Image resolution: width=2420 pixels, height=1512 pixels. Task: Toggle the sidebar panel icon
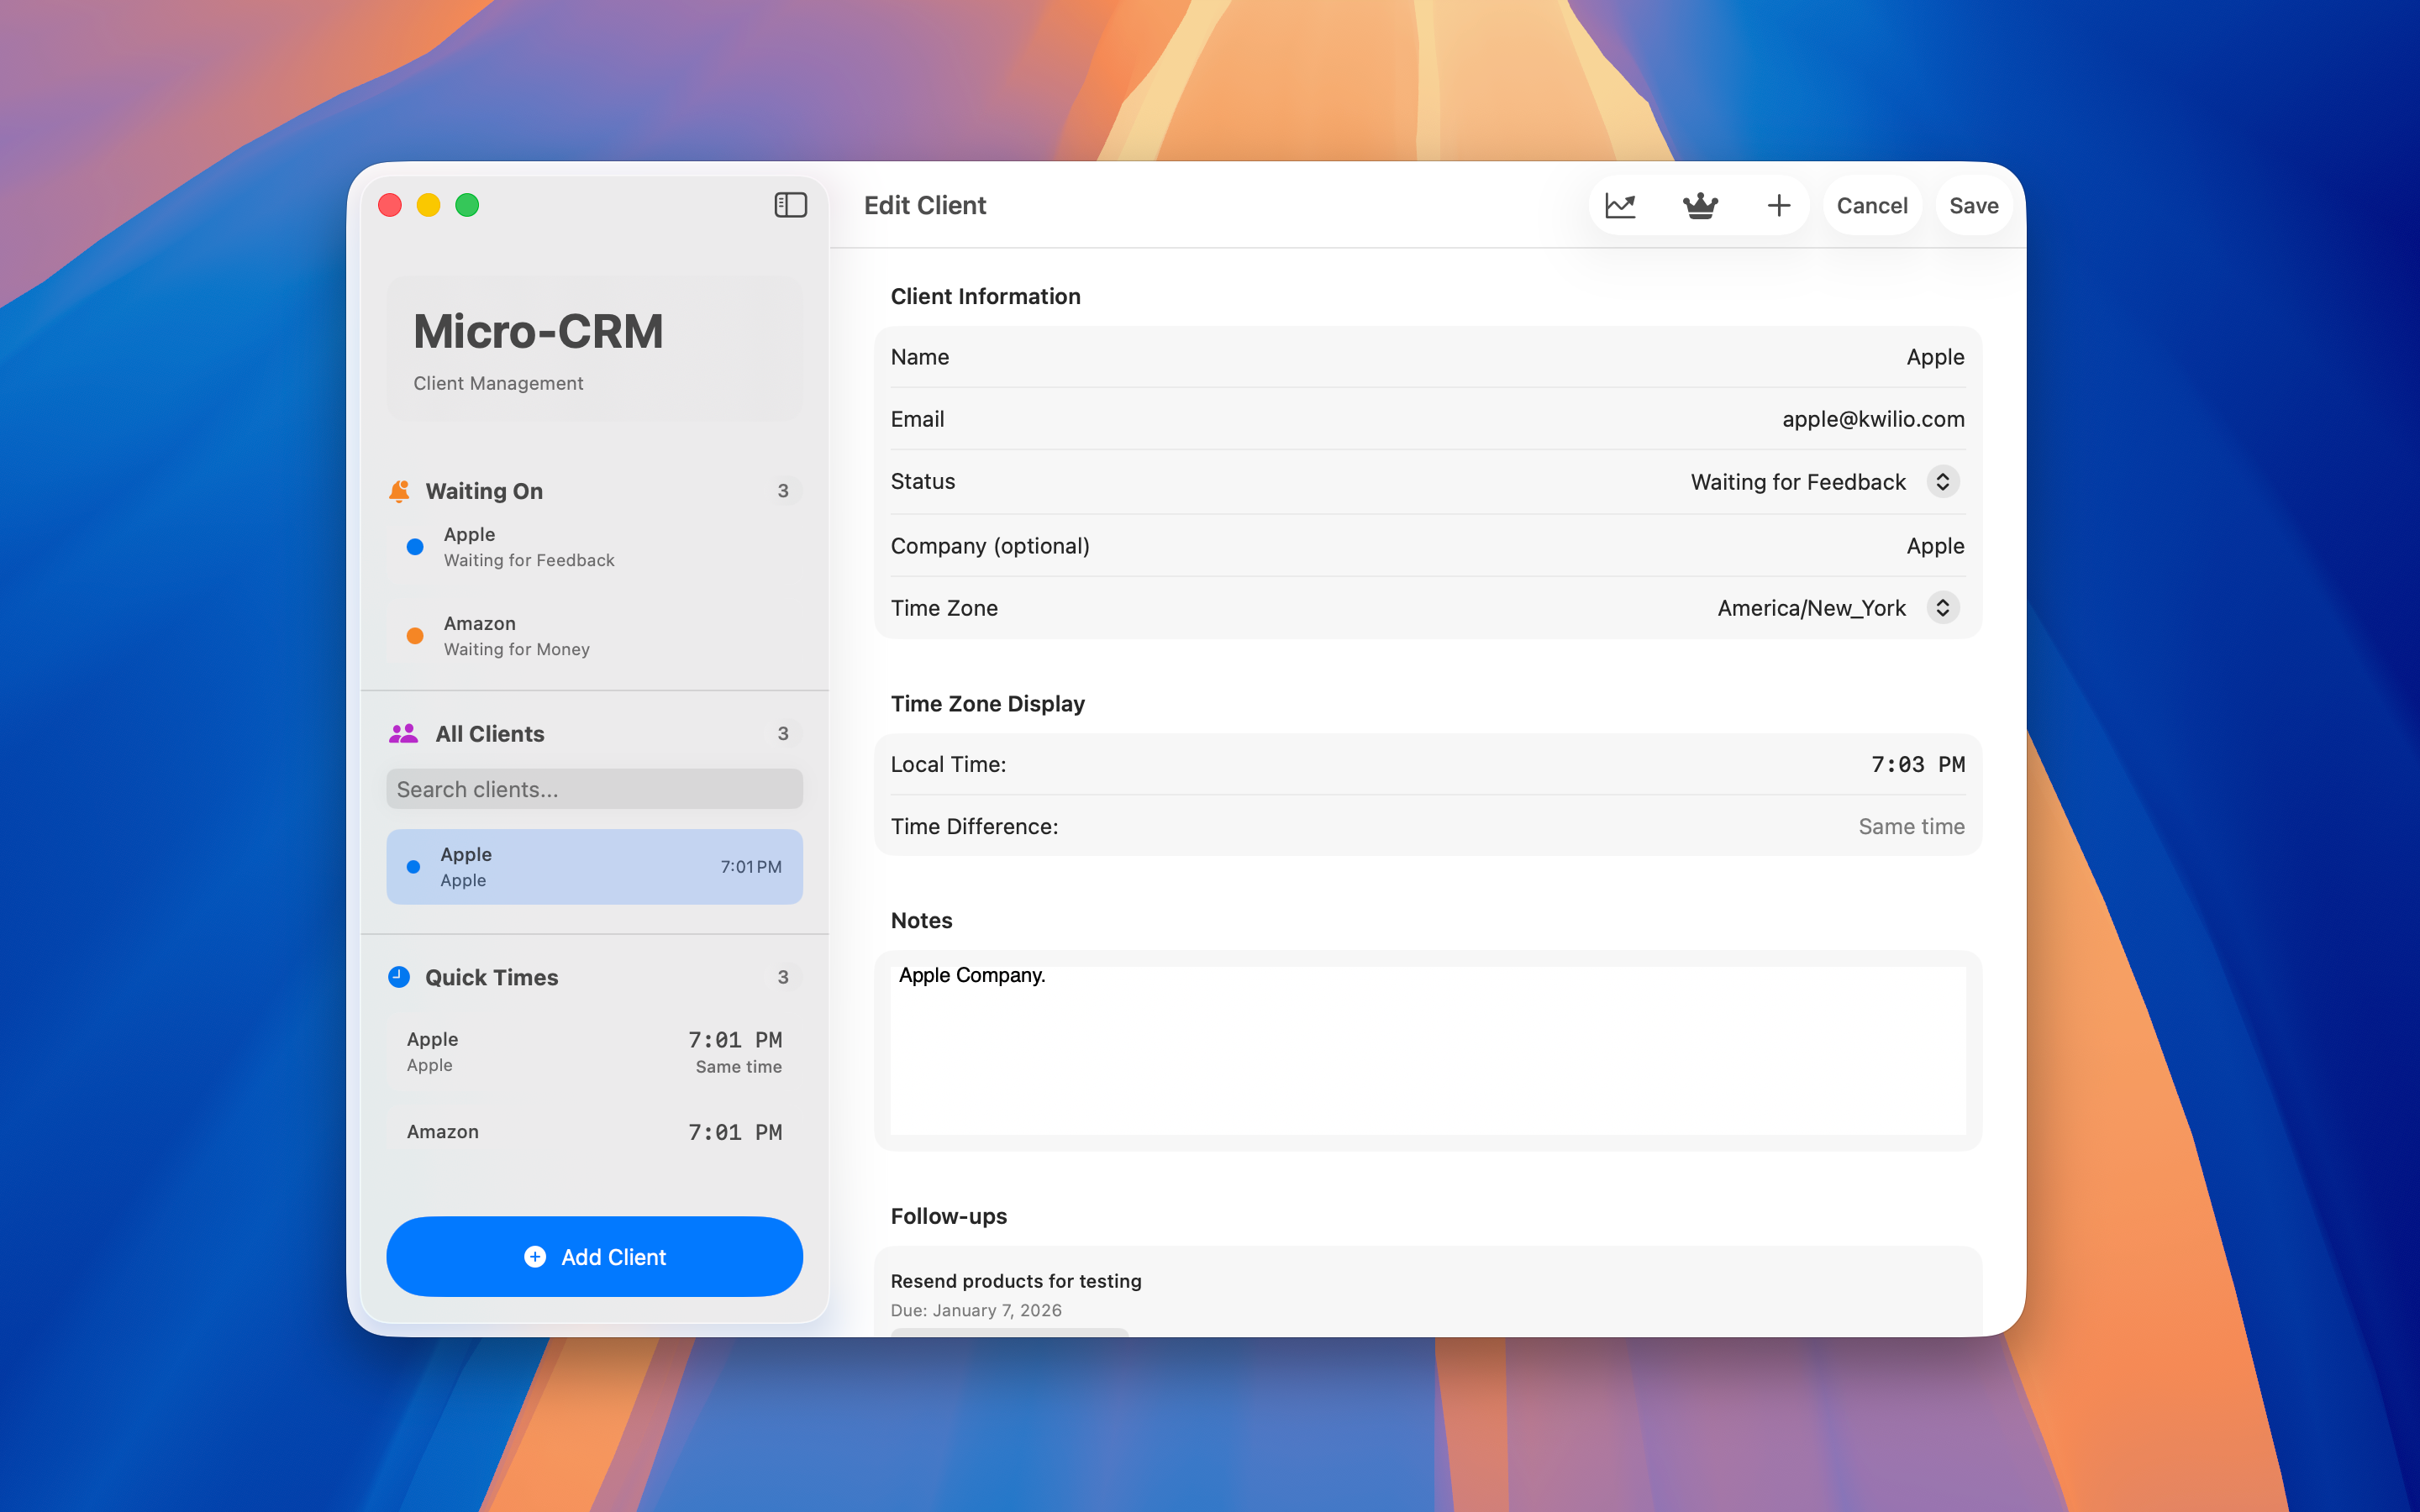tap(790, 205)
